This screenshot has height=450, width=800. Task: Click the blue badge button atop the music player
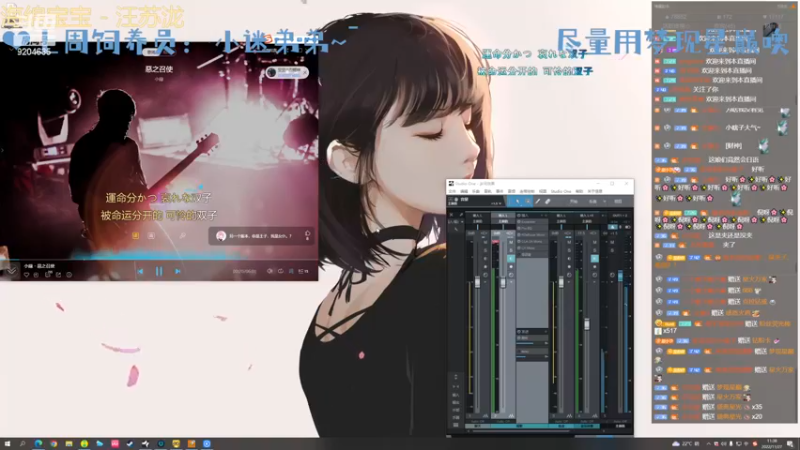pyautogui.click(x=287, y=72)
